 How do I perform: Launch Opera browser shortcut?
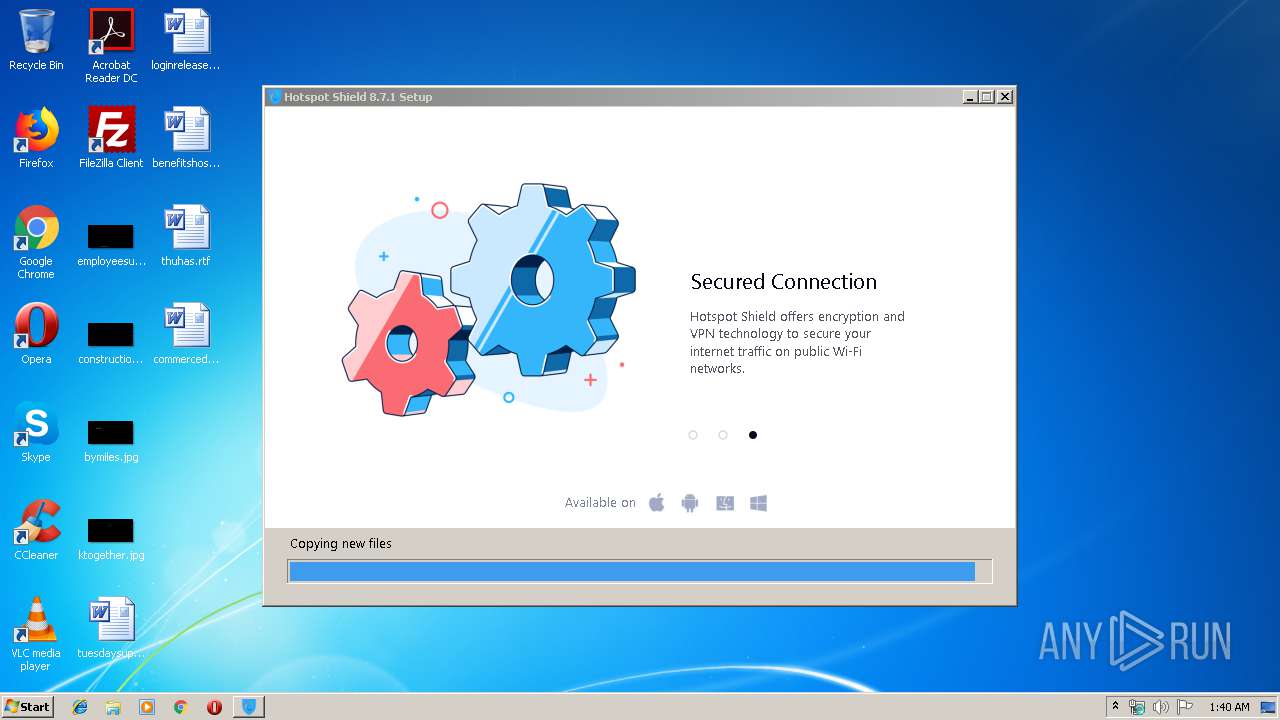click(36, 334)
